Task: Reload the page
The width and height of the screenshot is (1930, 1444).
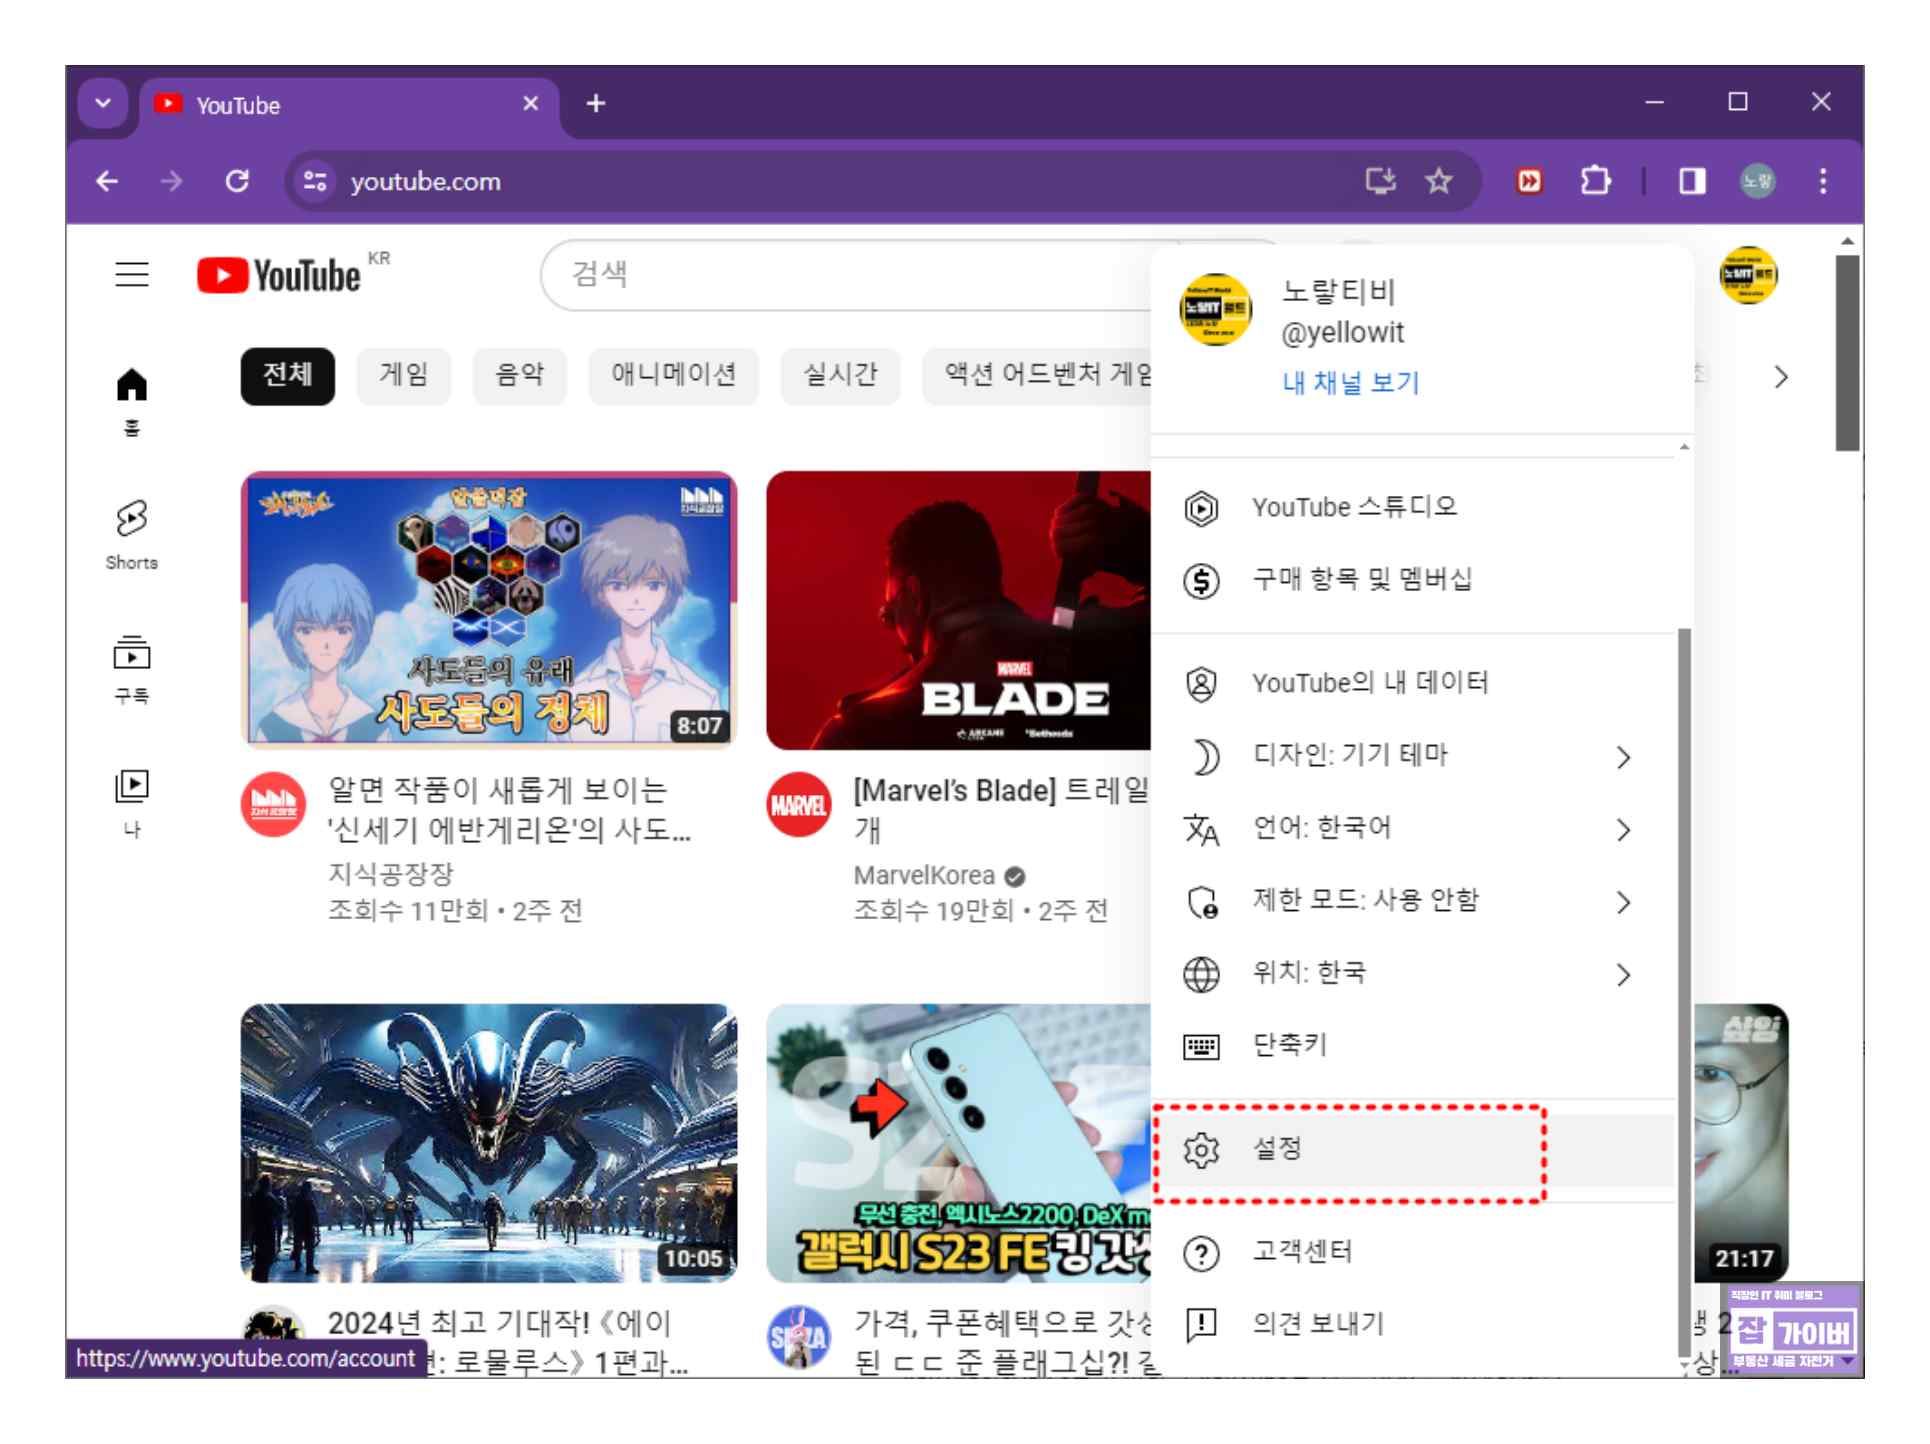Action: point(237,181)
